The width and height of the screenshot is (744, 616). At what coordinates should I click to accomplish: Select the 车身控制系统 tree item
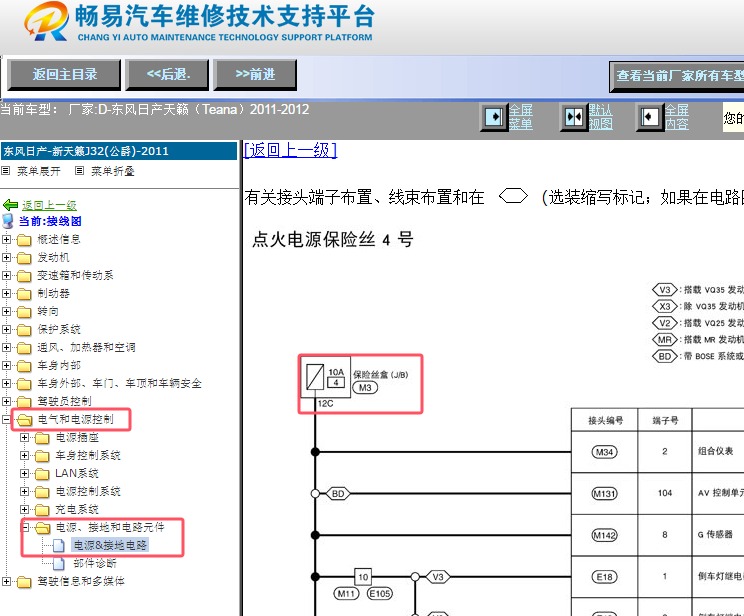click(x=88, y=456)
